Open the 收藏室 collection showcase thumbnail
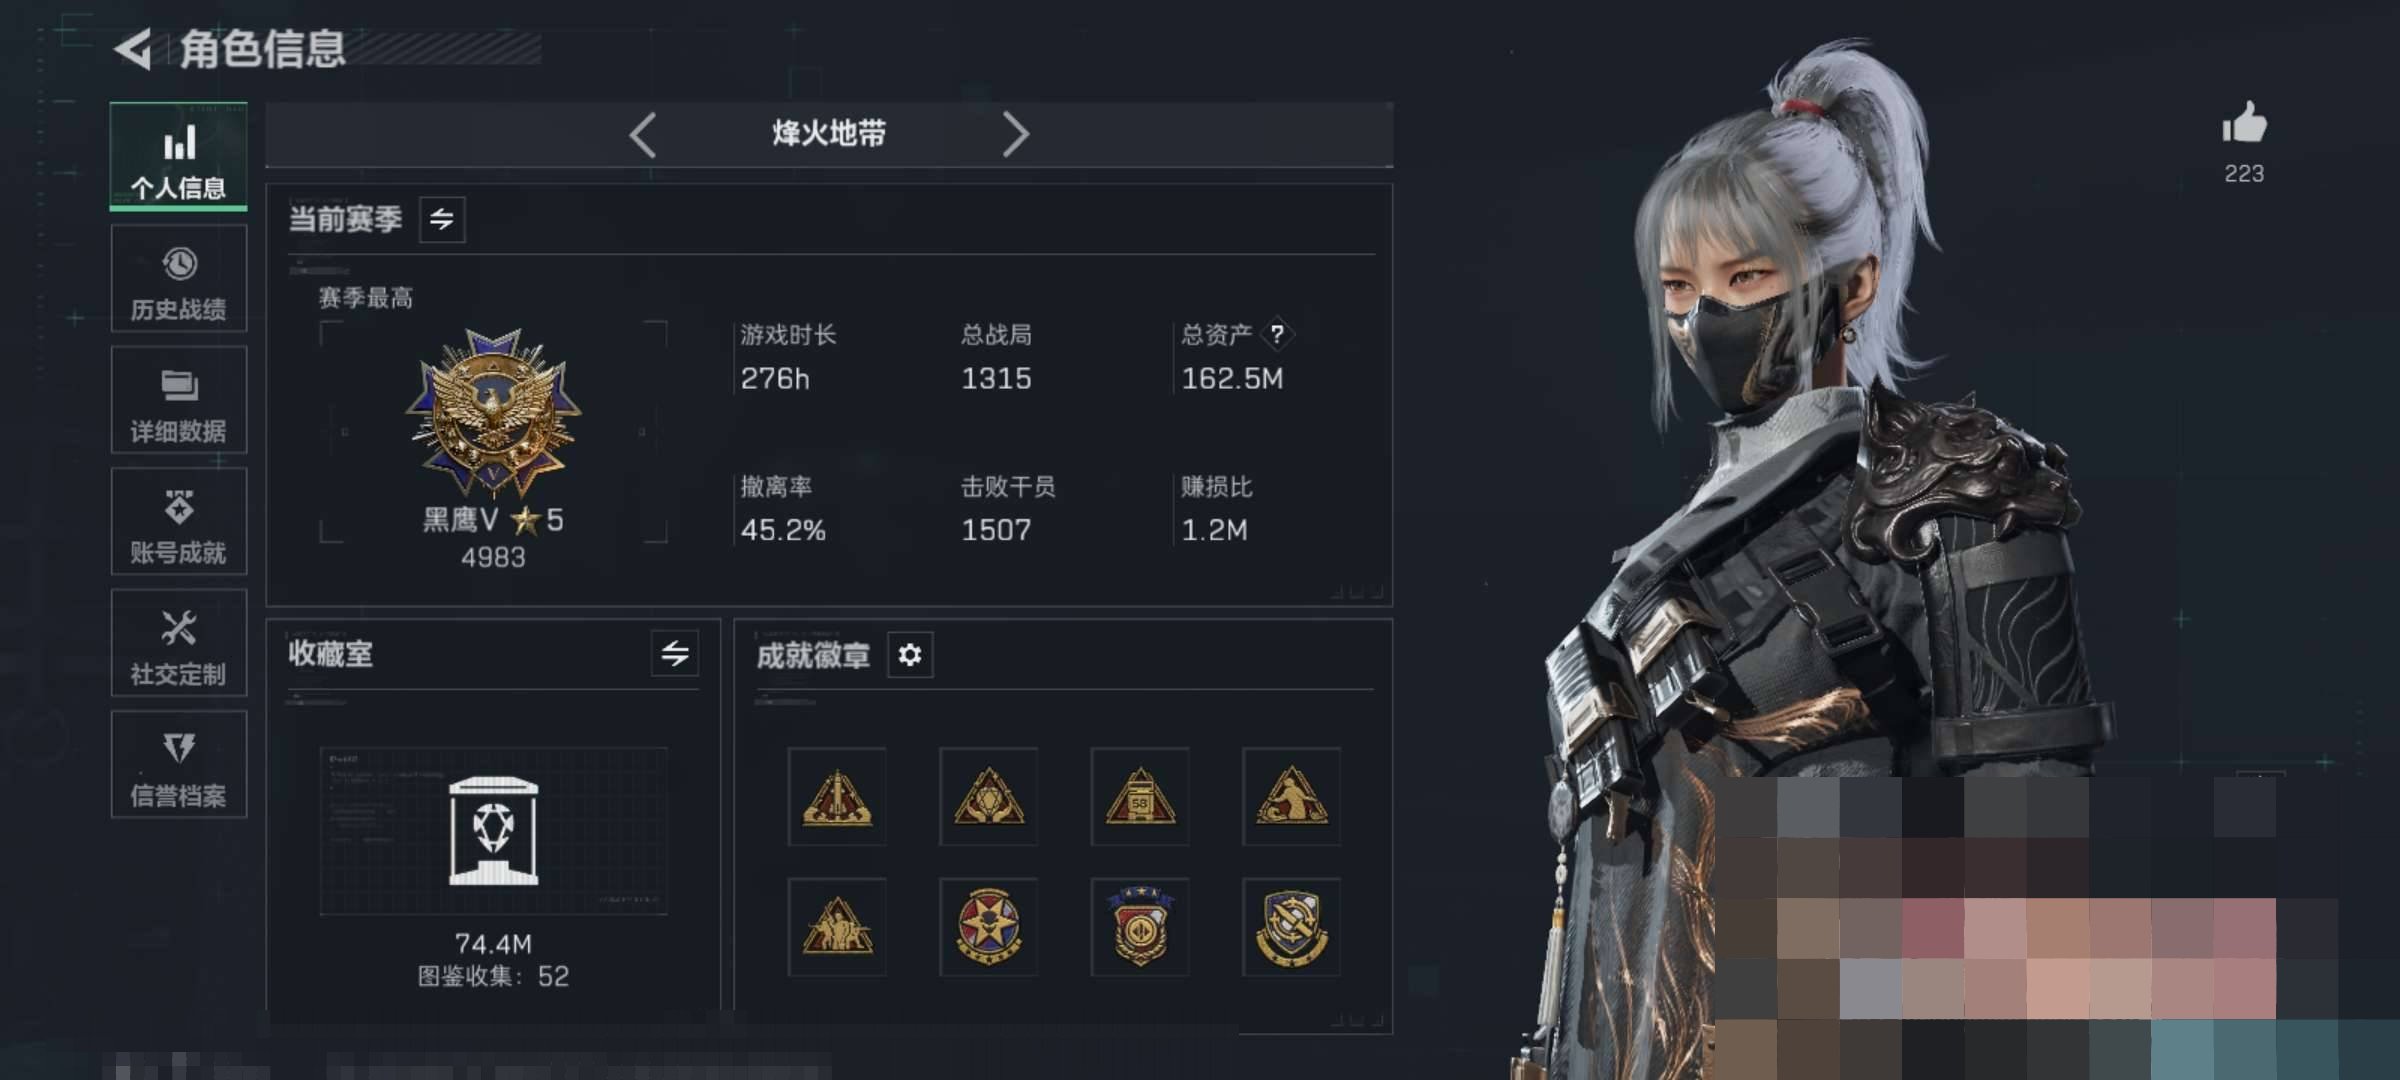Screen dimensions: 2400x1080 tap(493, 831)
